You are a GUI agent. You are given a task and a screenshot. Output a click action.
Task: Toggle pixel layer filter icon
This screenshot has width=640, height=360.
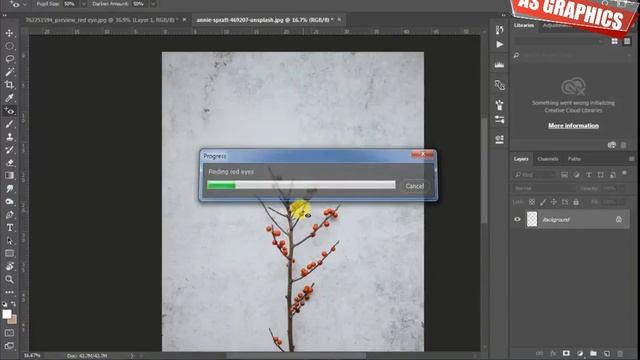564,175
